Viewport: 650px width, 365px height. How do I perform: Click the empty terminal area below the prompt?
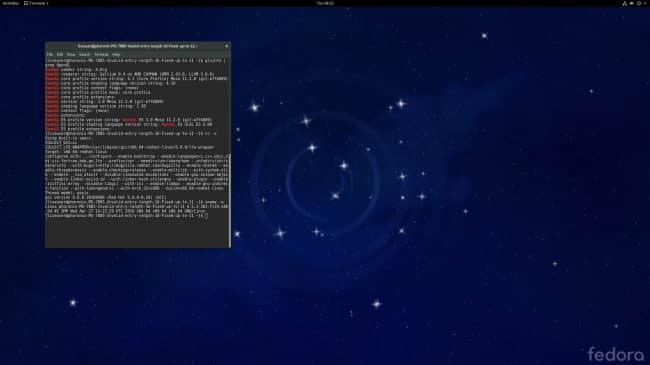tap(137, 233)
